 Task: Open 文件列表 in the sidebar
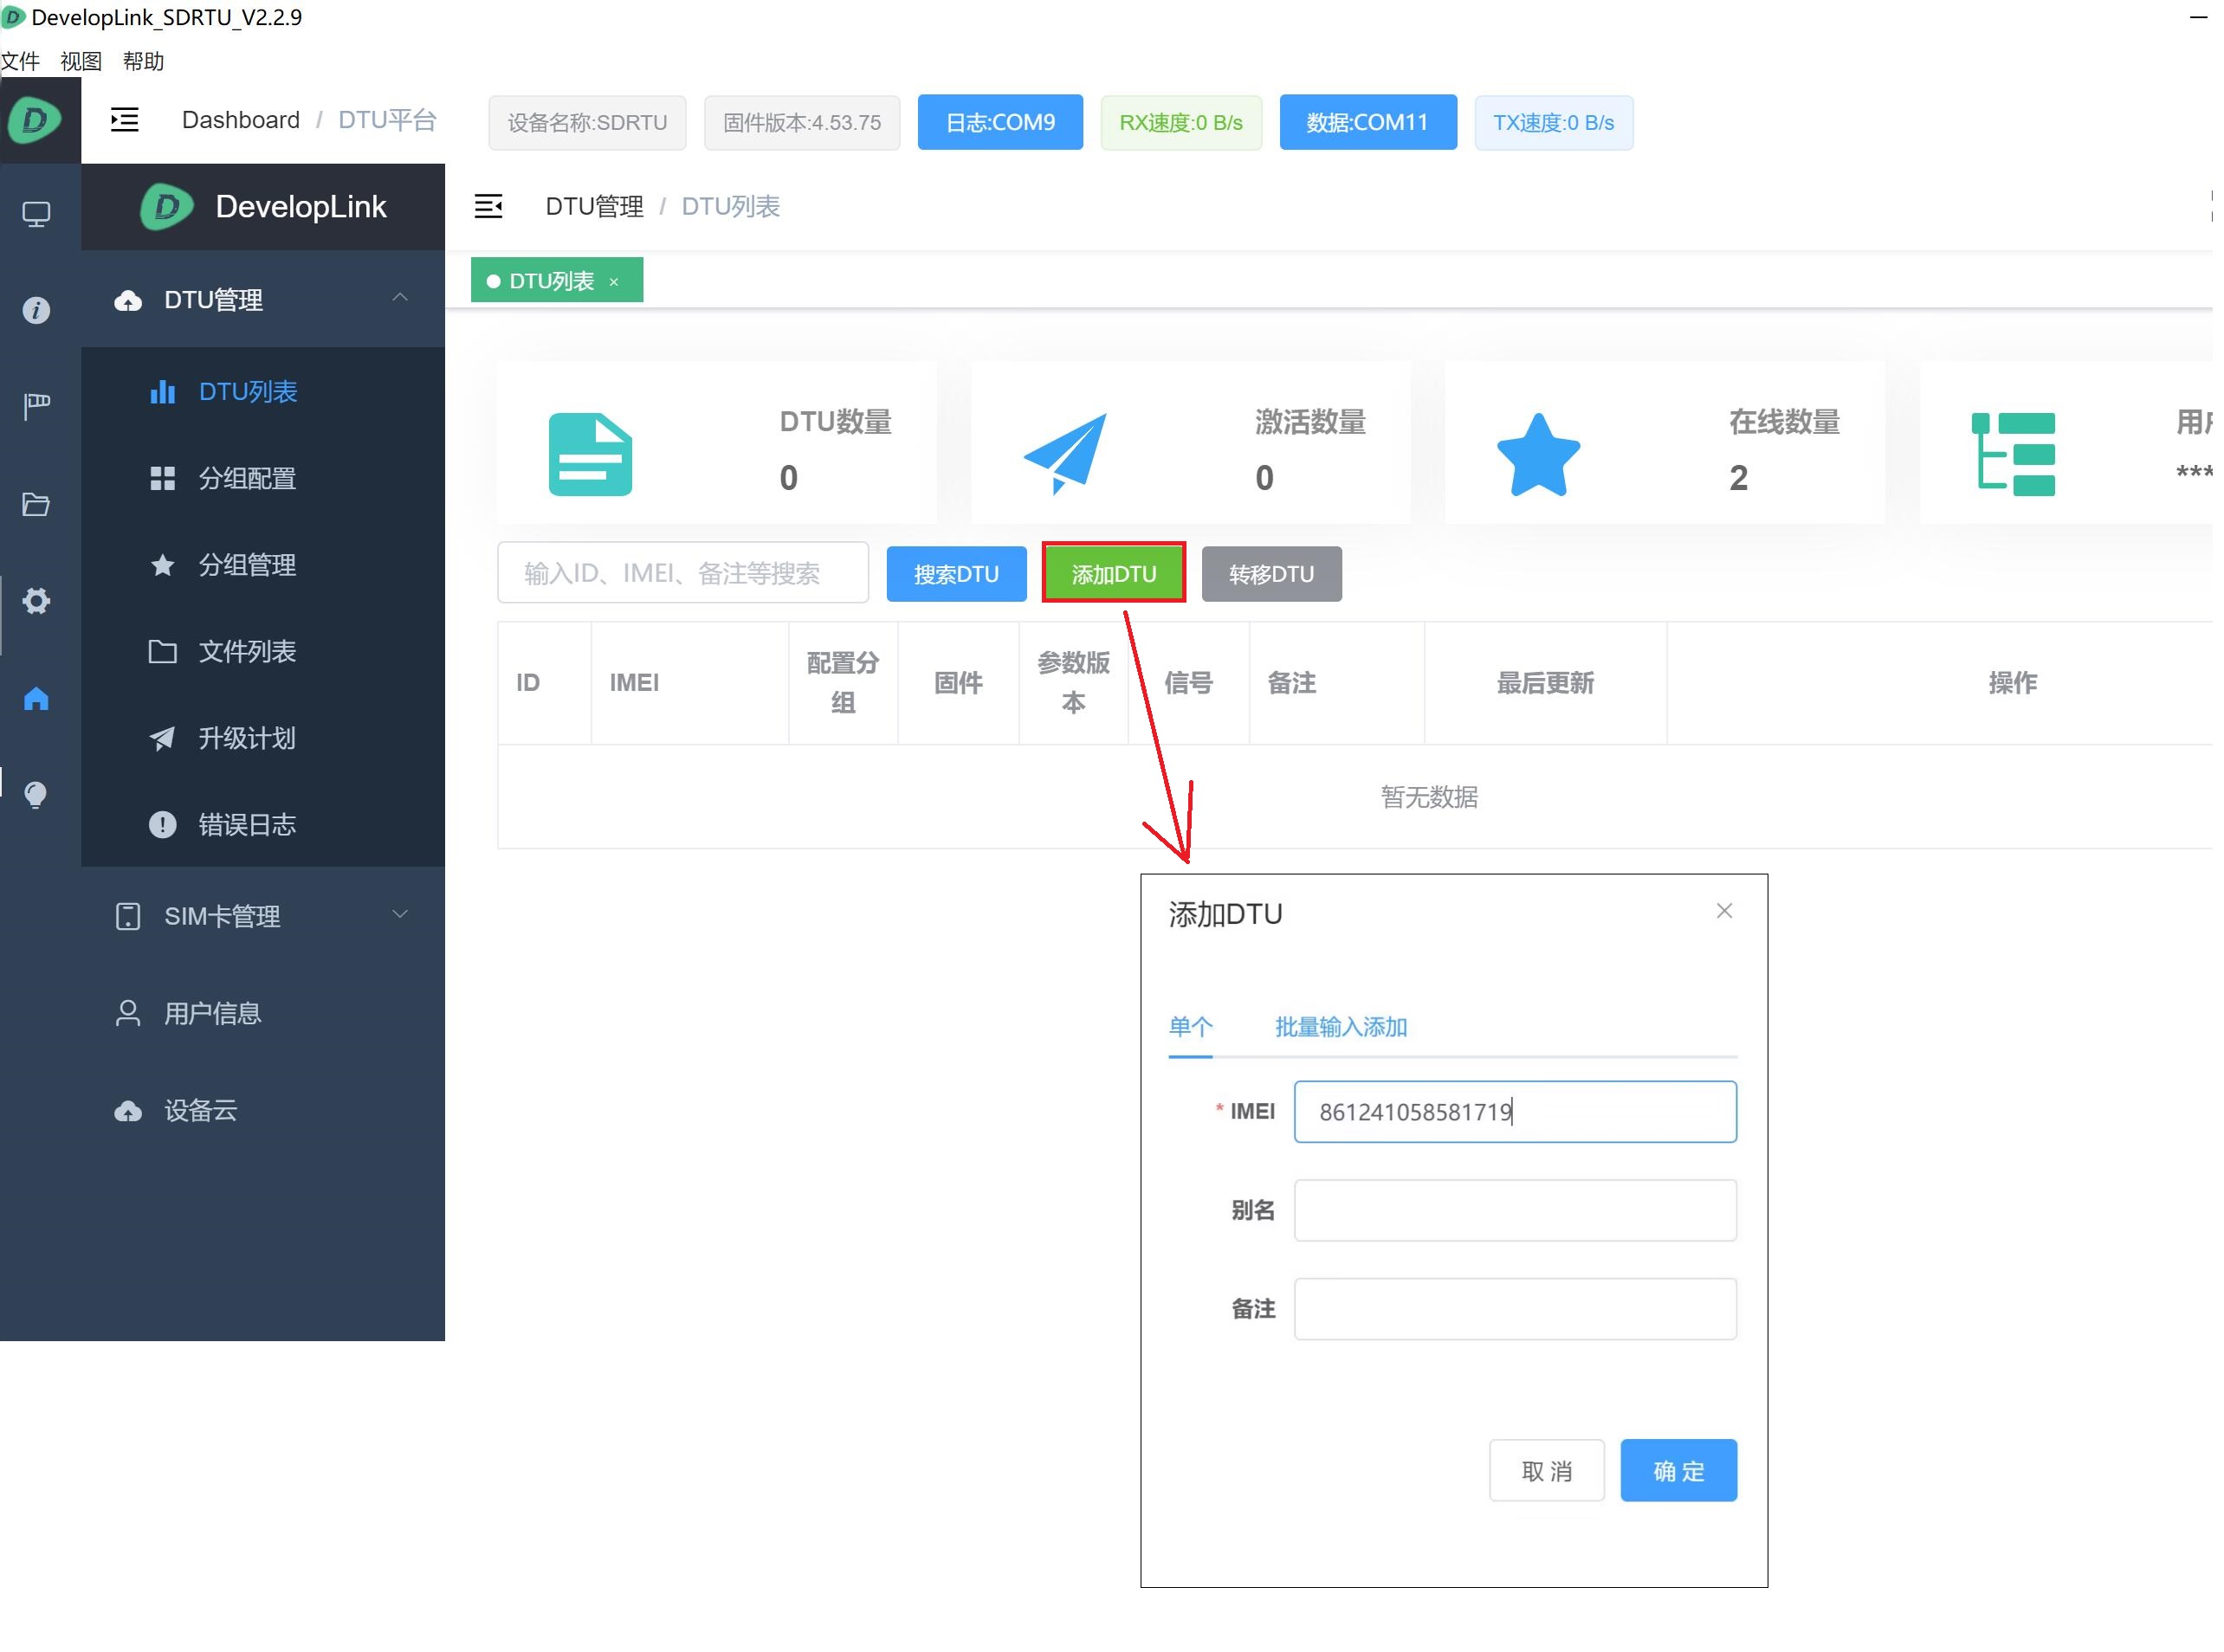(x=263, y=652)
